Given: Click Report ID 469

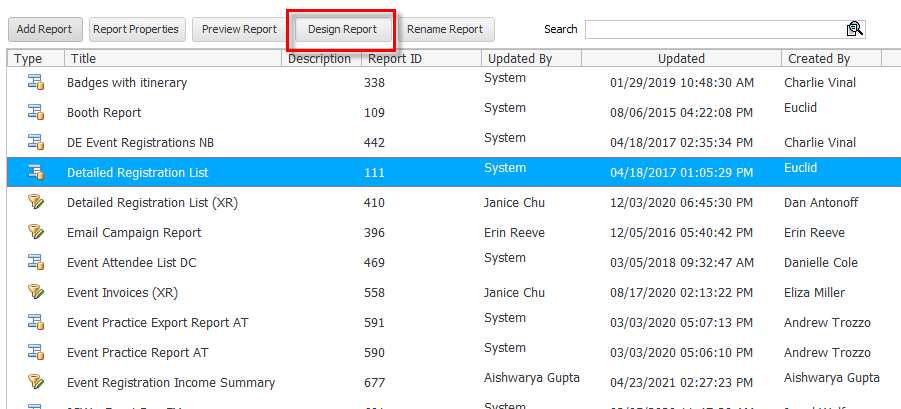Looking at the screenshot, I should (374, 263).
